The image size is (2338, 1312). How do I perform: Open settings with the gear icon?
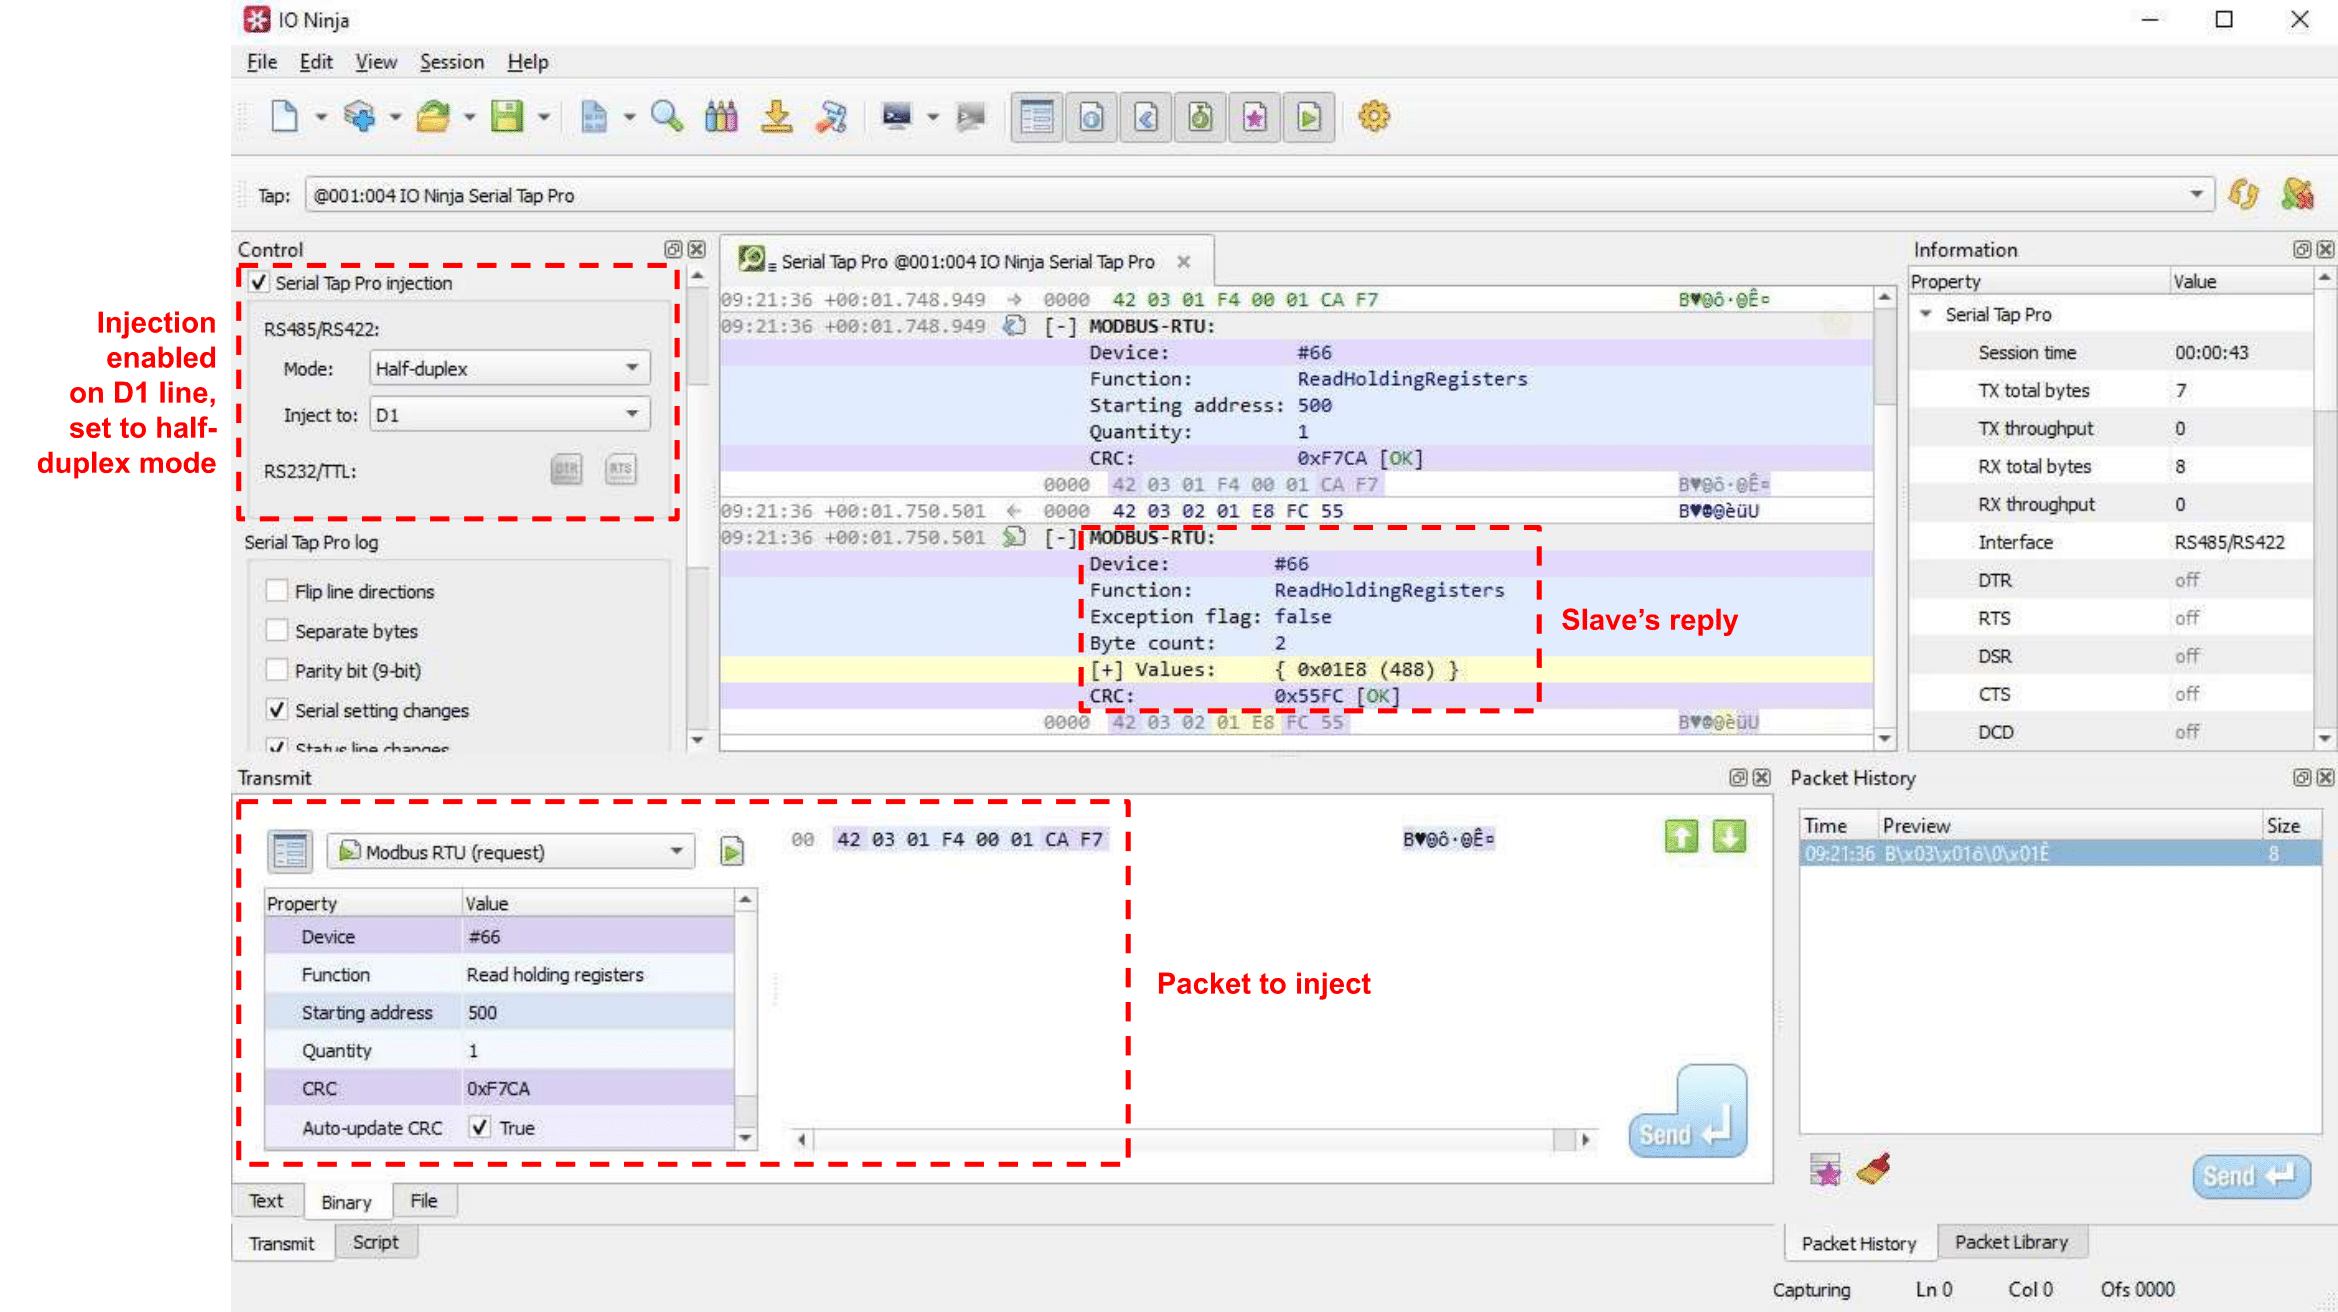[x=1374, y=116]
